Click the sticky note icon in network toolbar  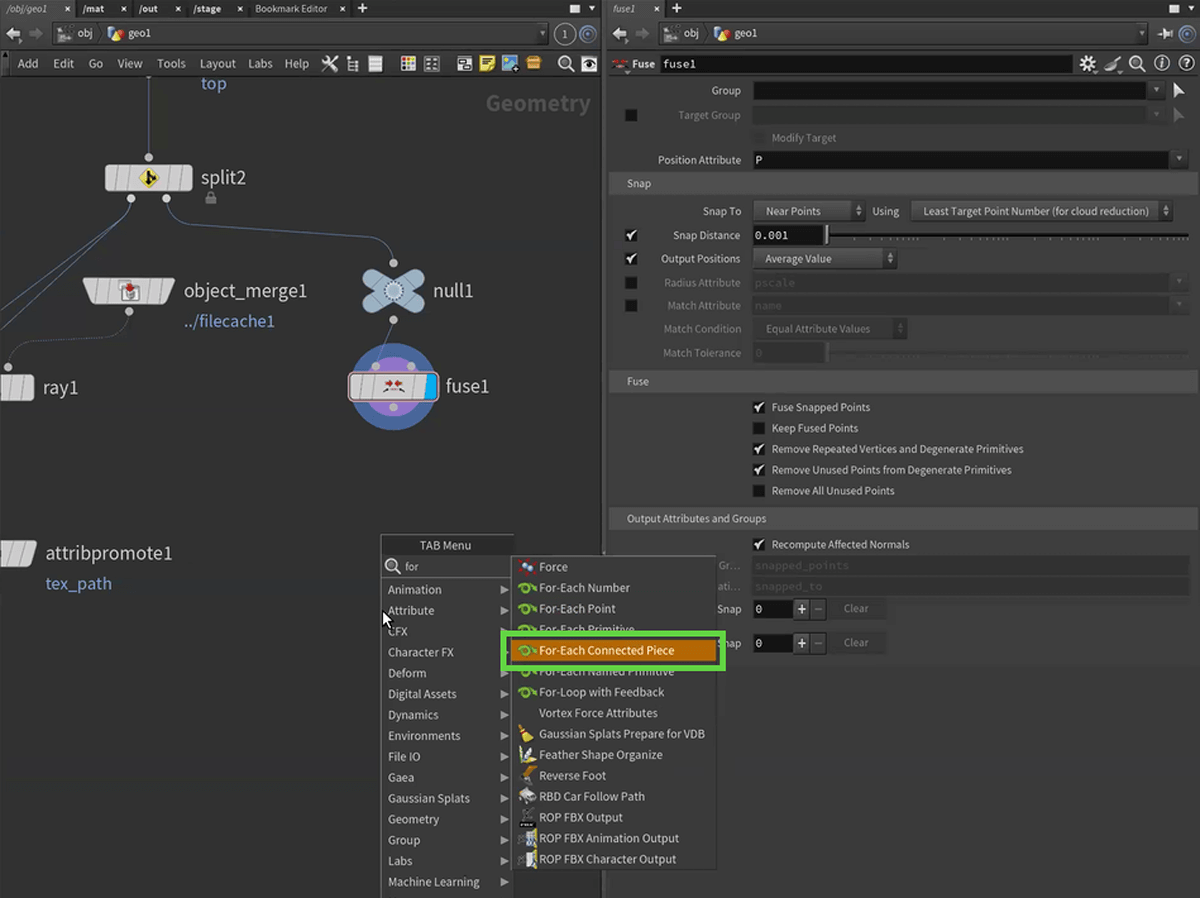[487, 64]
